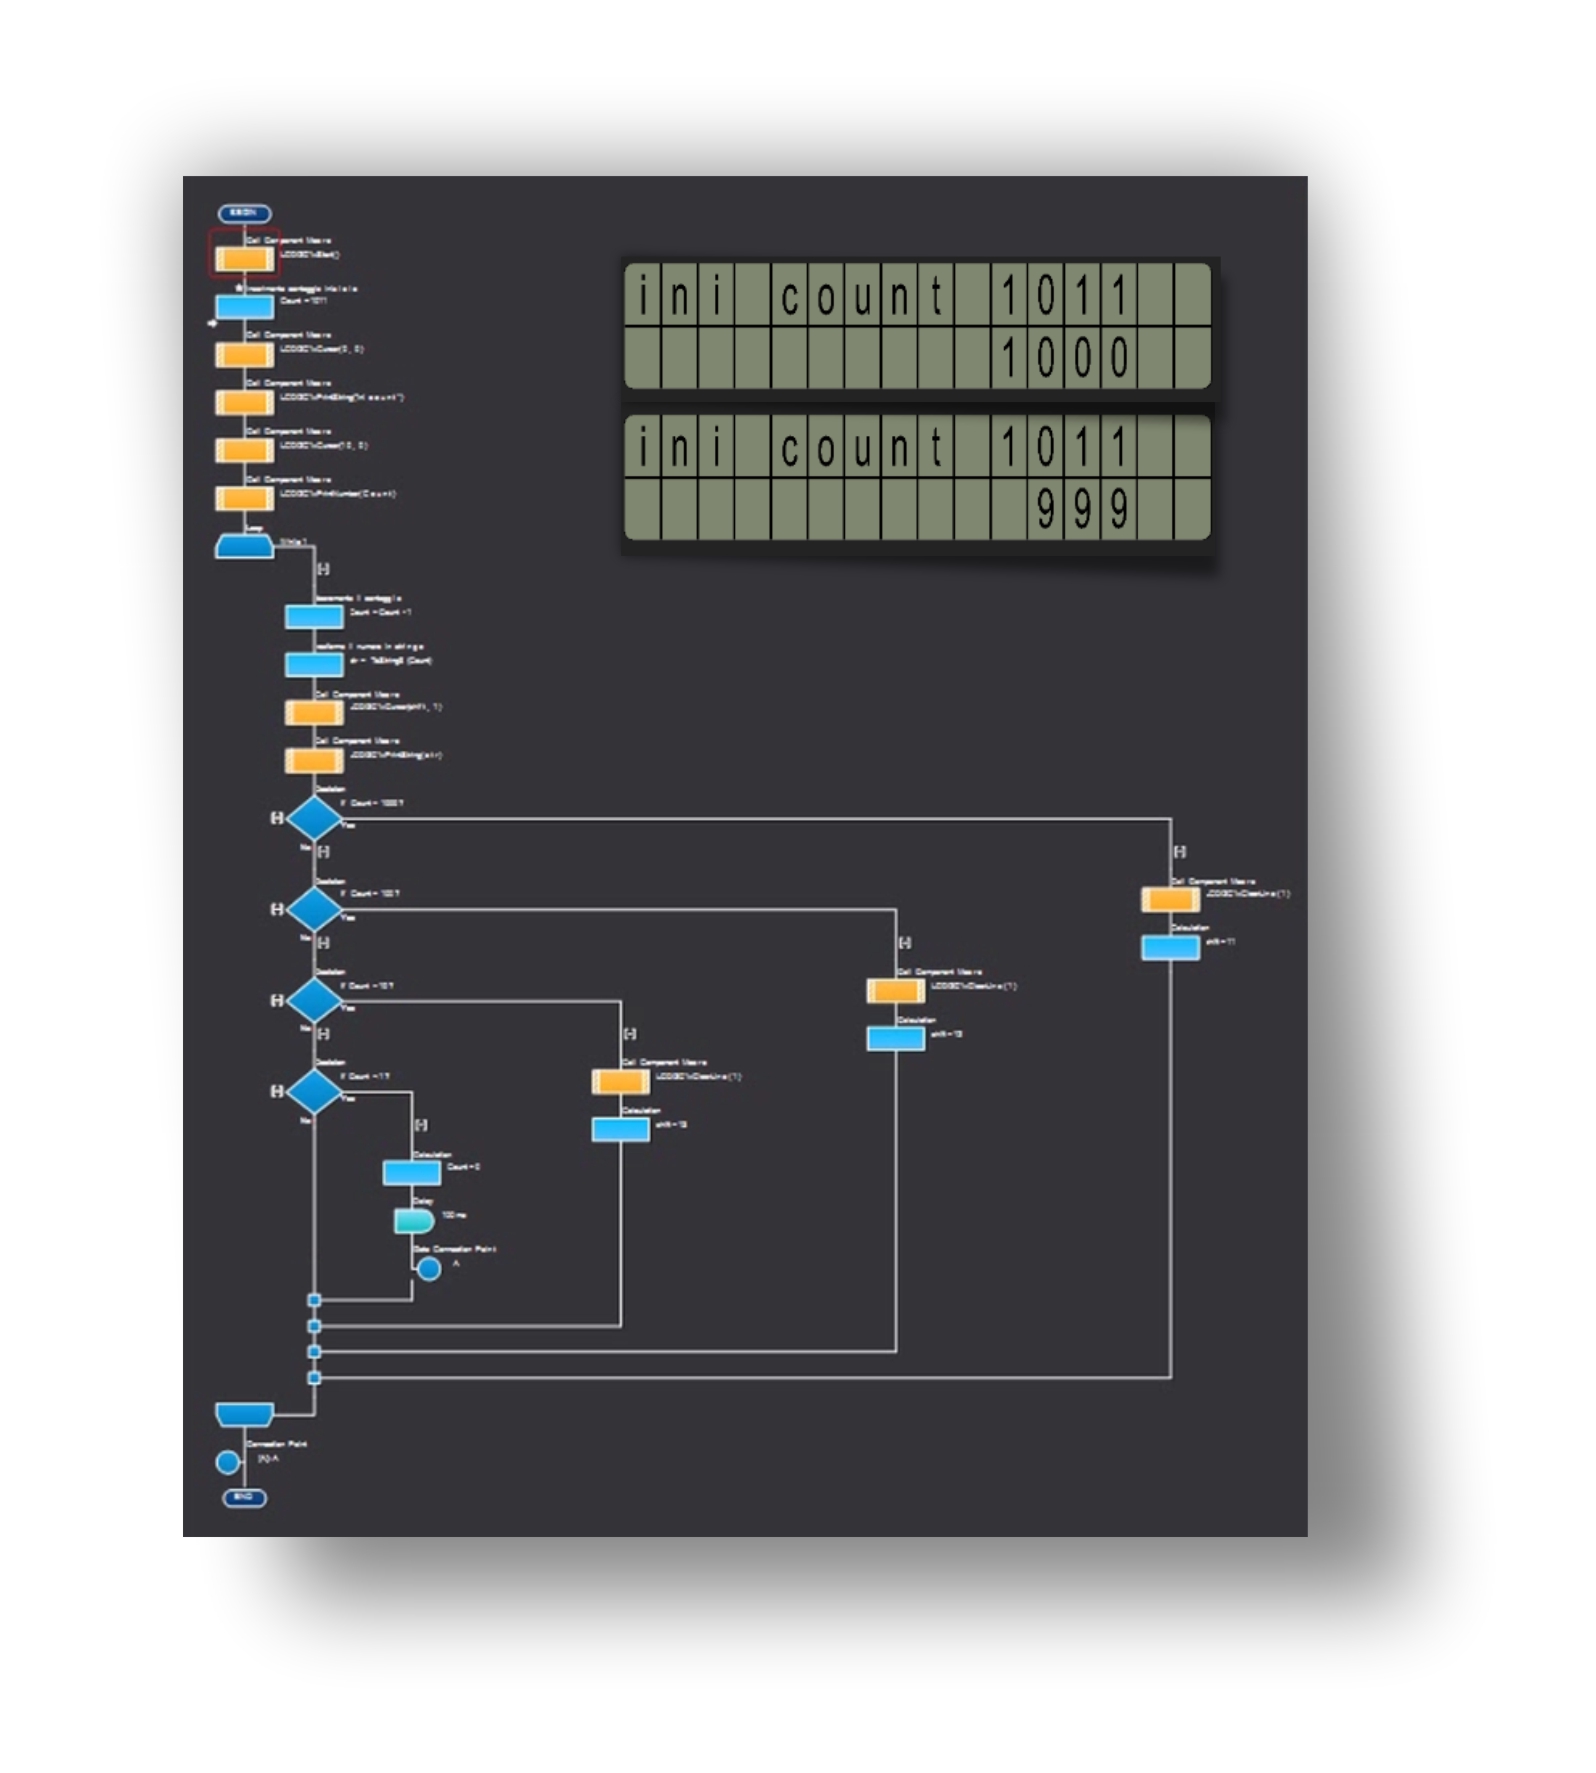Select the Count = 1000 decision diamond
Screen dimensions: 1596x1773
click(x=314, y=818)
